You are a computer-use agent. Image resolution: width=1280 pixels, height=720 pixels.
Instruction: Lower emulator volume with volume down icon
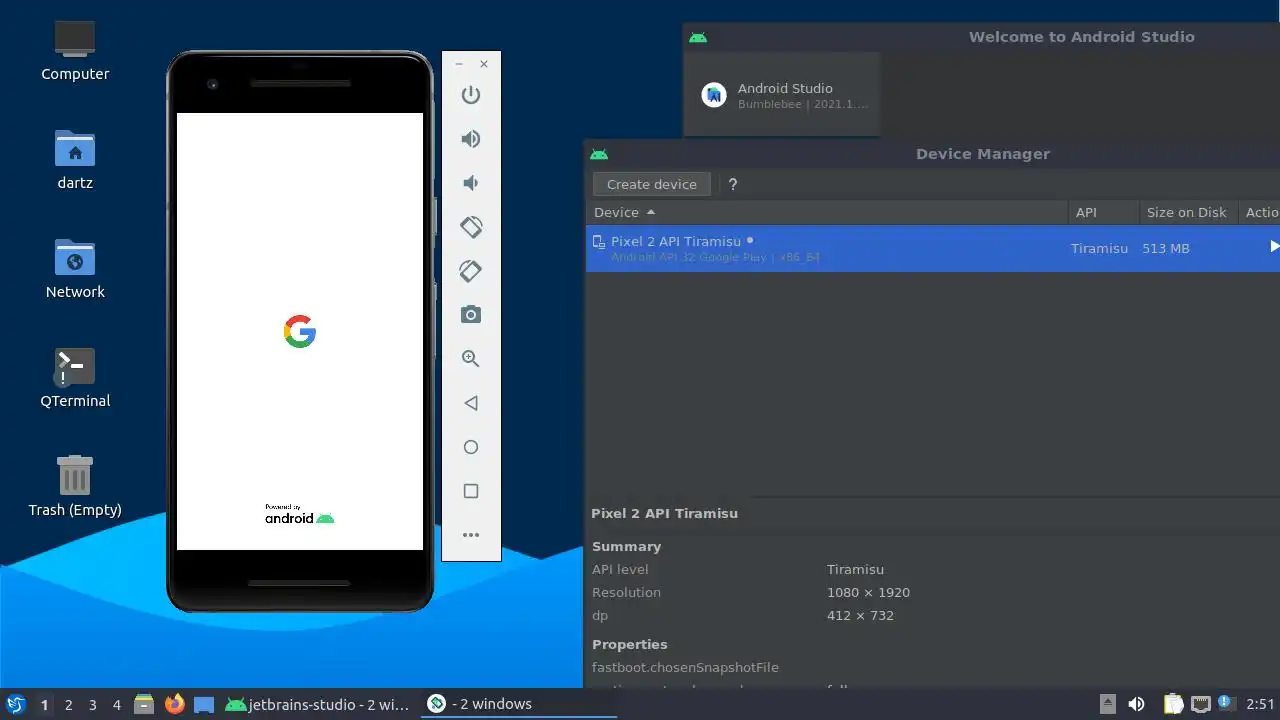click(471, 183)
